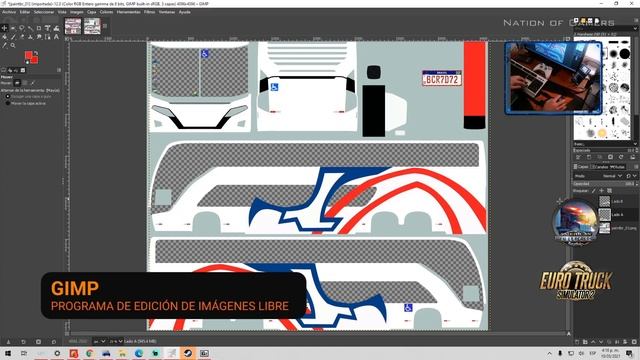Viewport: 640px width, 360px height.
Task: Select the Crop tool
Action: (x=39, y=28)
